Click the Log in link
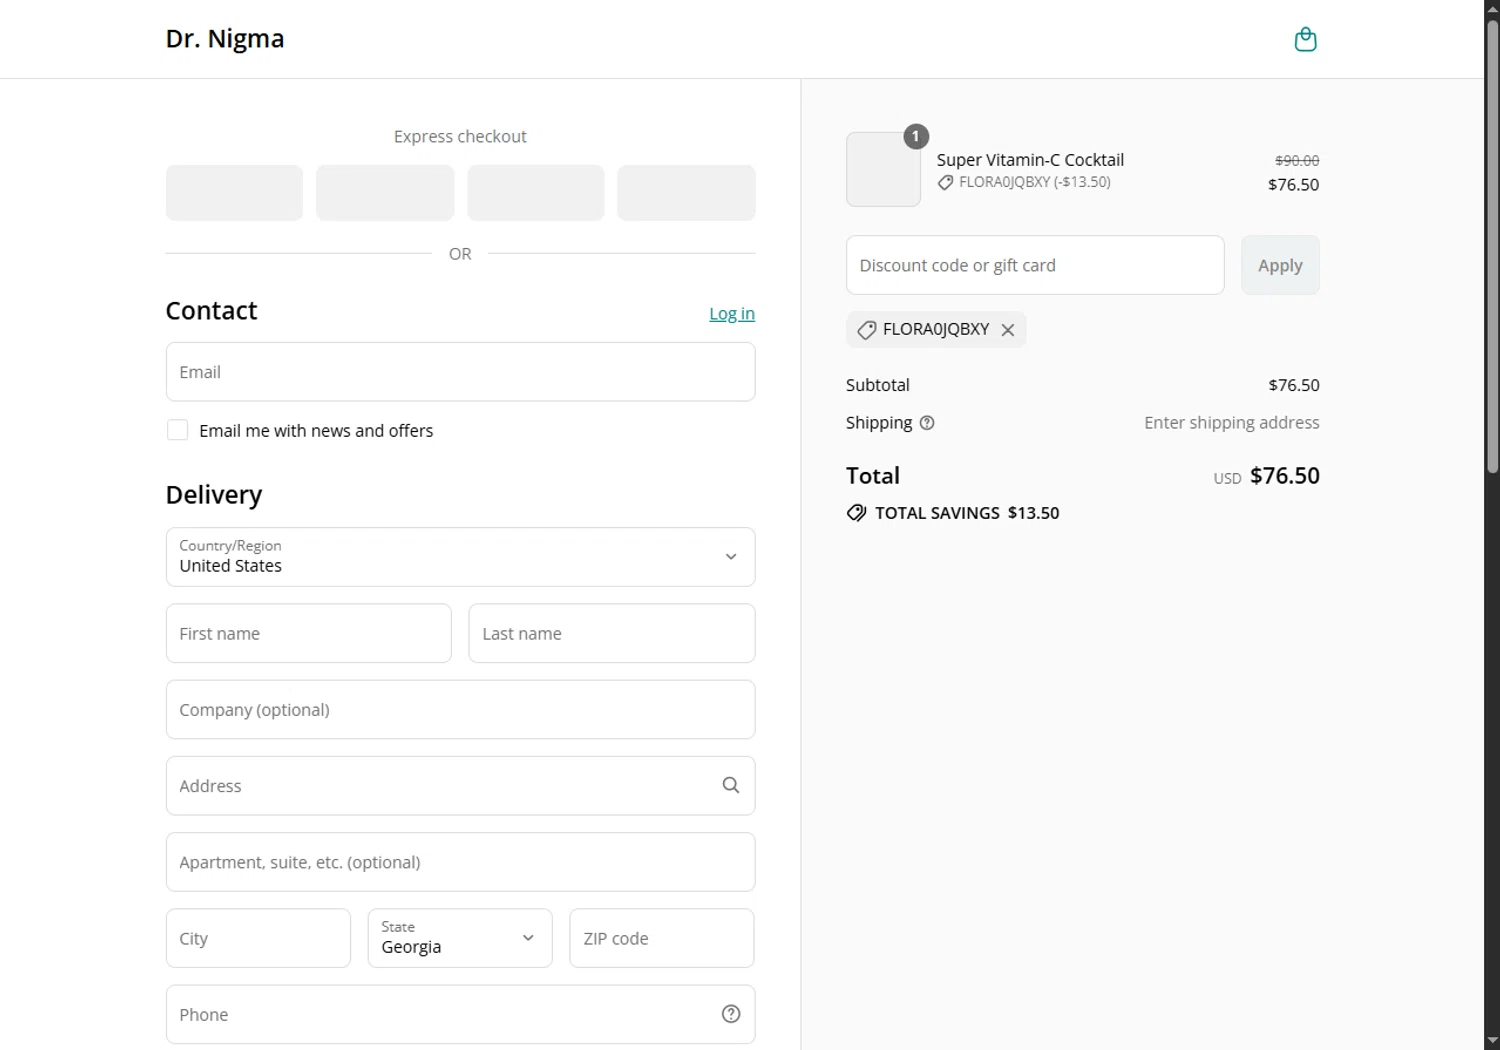Viewport: 1500px width, 1050px height. coord(731,314)
